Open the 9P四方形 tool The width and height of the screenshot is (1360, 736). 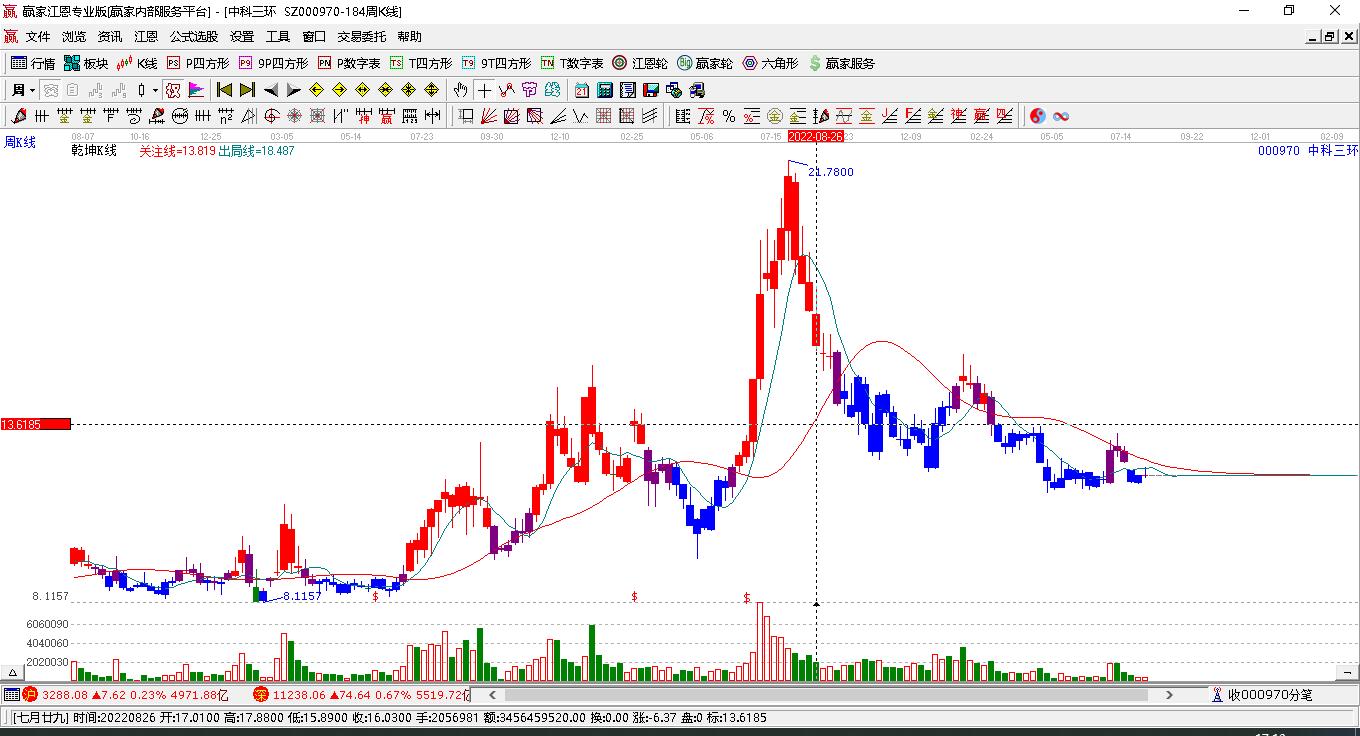pos(273,63)
